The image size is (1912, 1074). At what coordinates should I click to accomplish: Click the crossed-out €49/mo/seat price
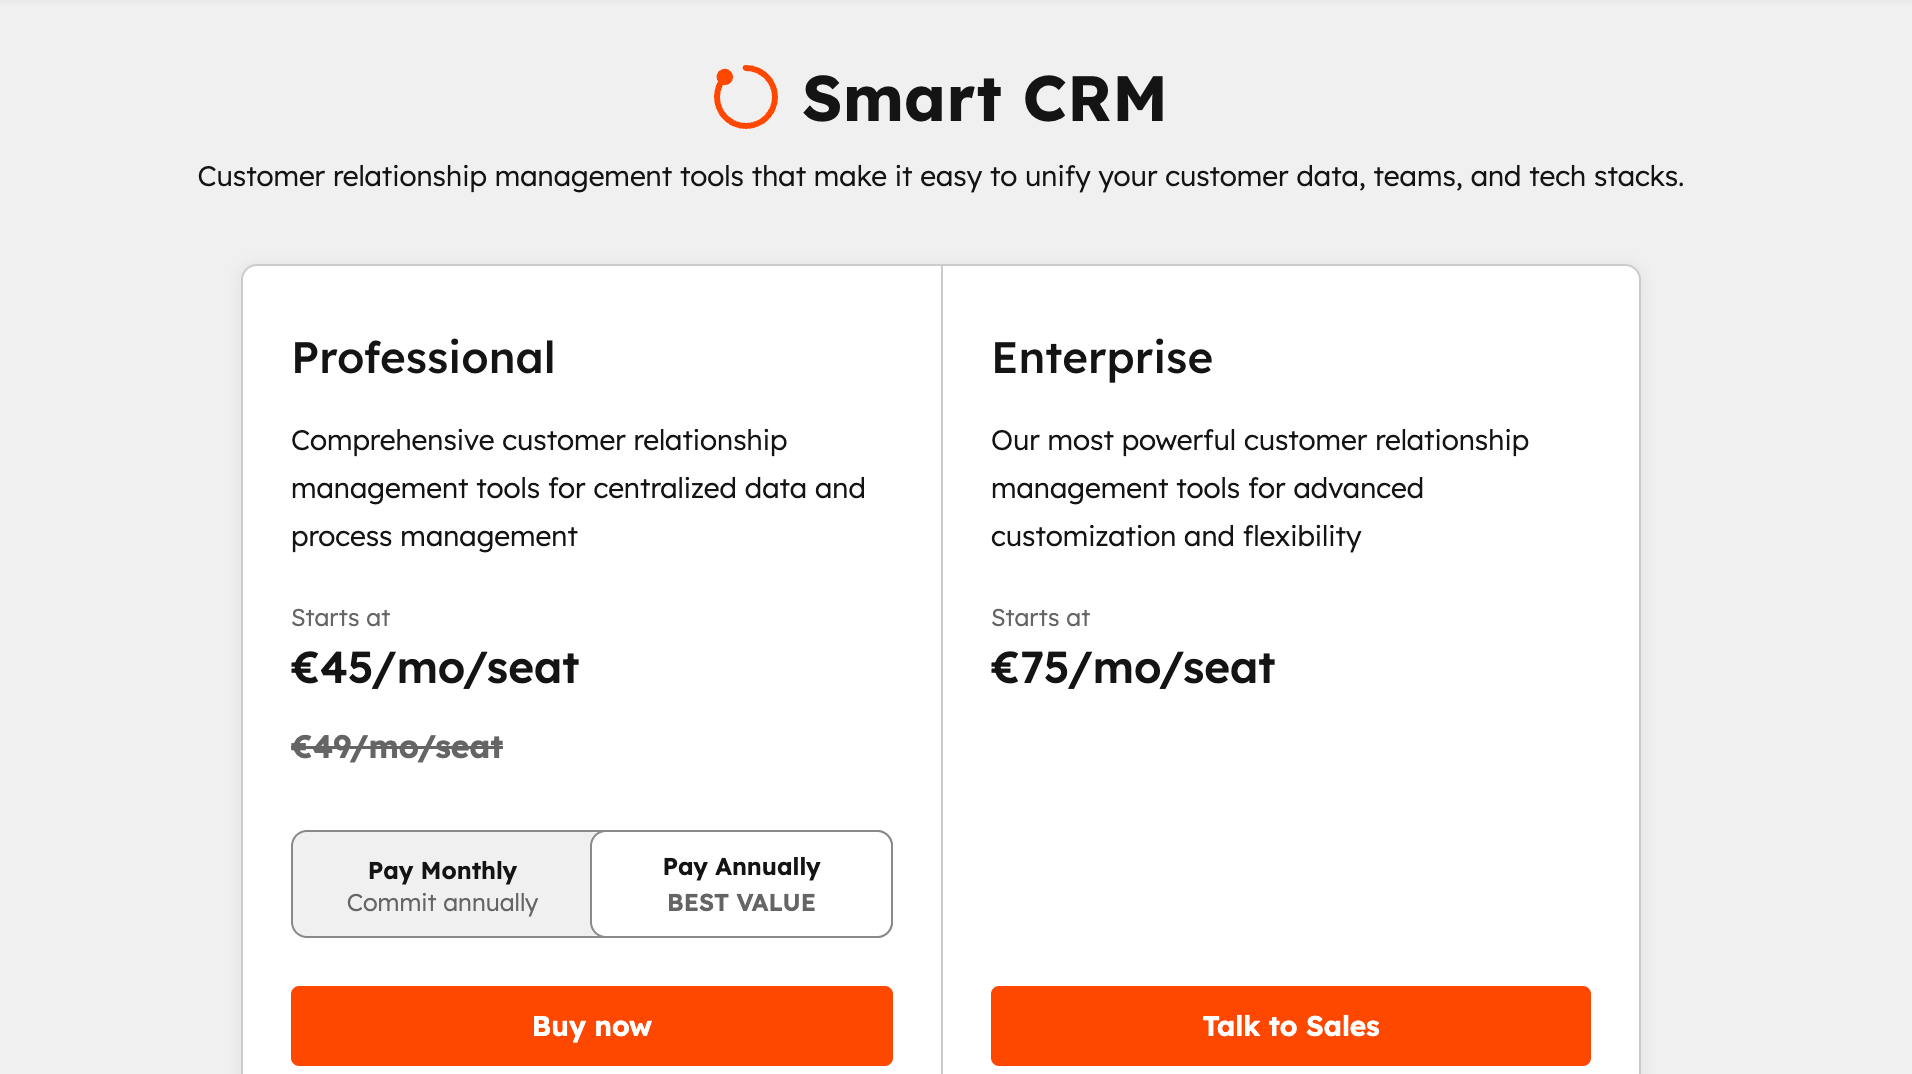click(x=397, y=747)
